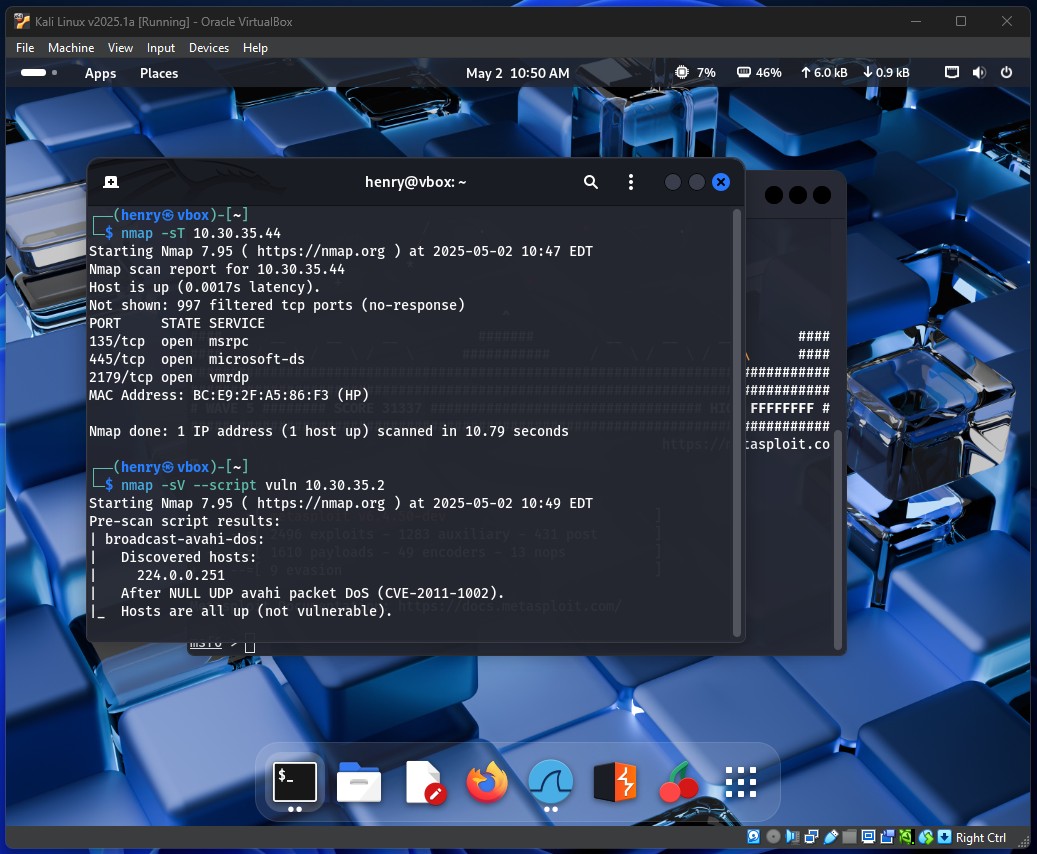Open the VirtualBox Machine menu
The image size is (1037, 854).
point(71,48)
